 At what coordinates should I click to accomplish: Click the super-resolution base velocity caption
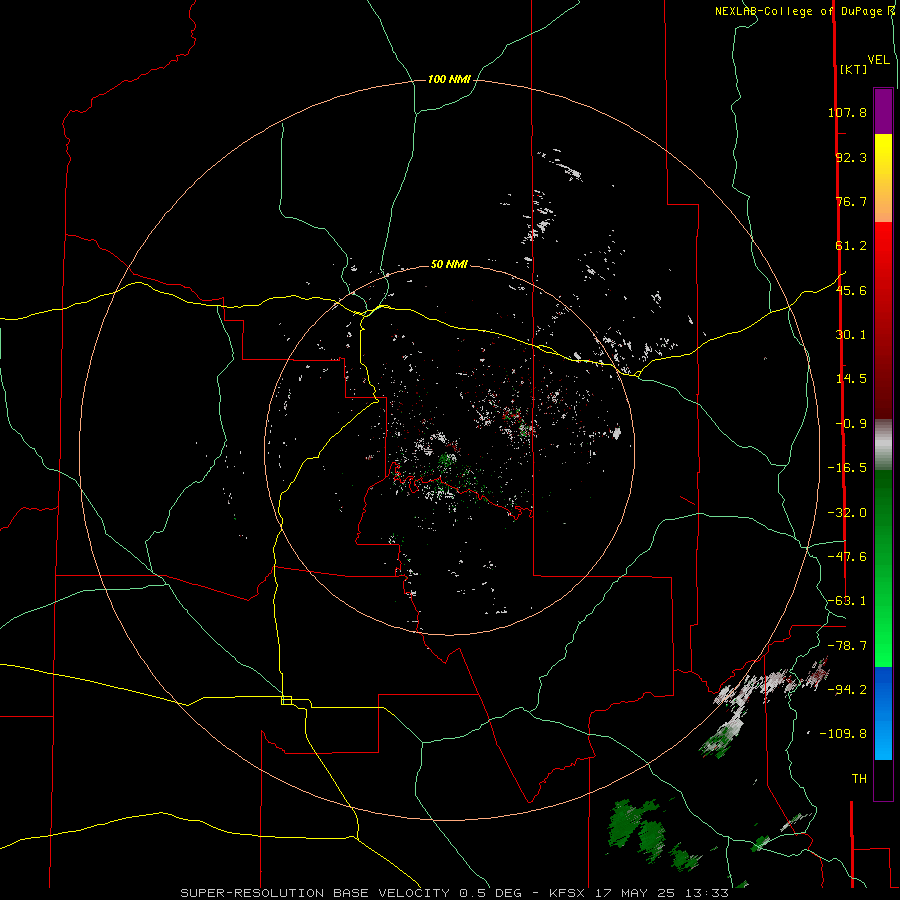(454, 893)
